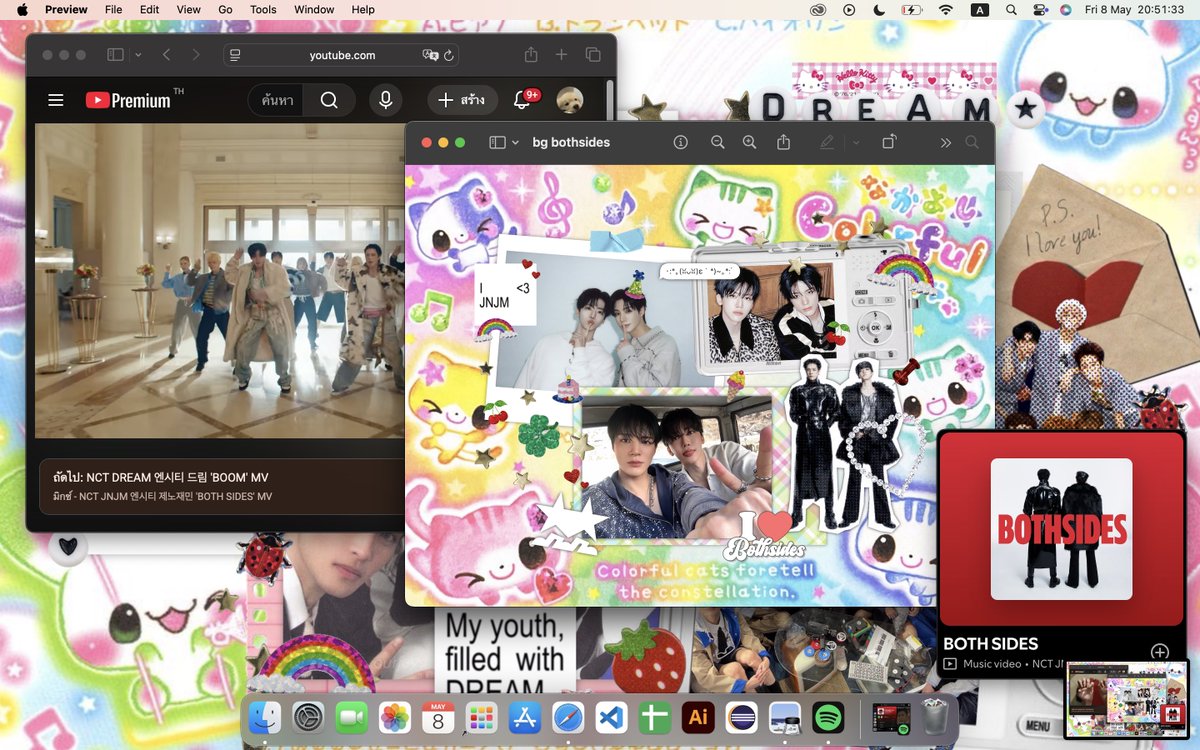The image size is (1200, 750).
Task: Open the Preview app menu
Action: point(66,9)
